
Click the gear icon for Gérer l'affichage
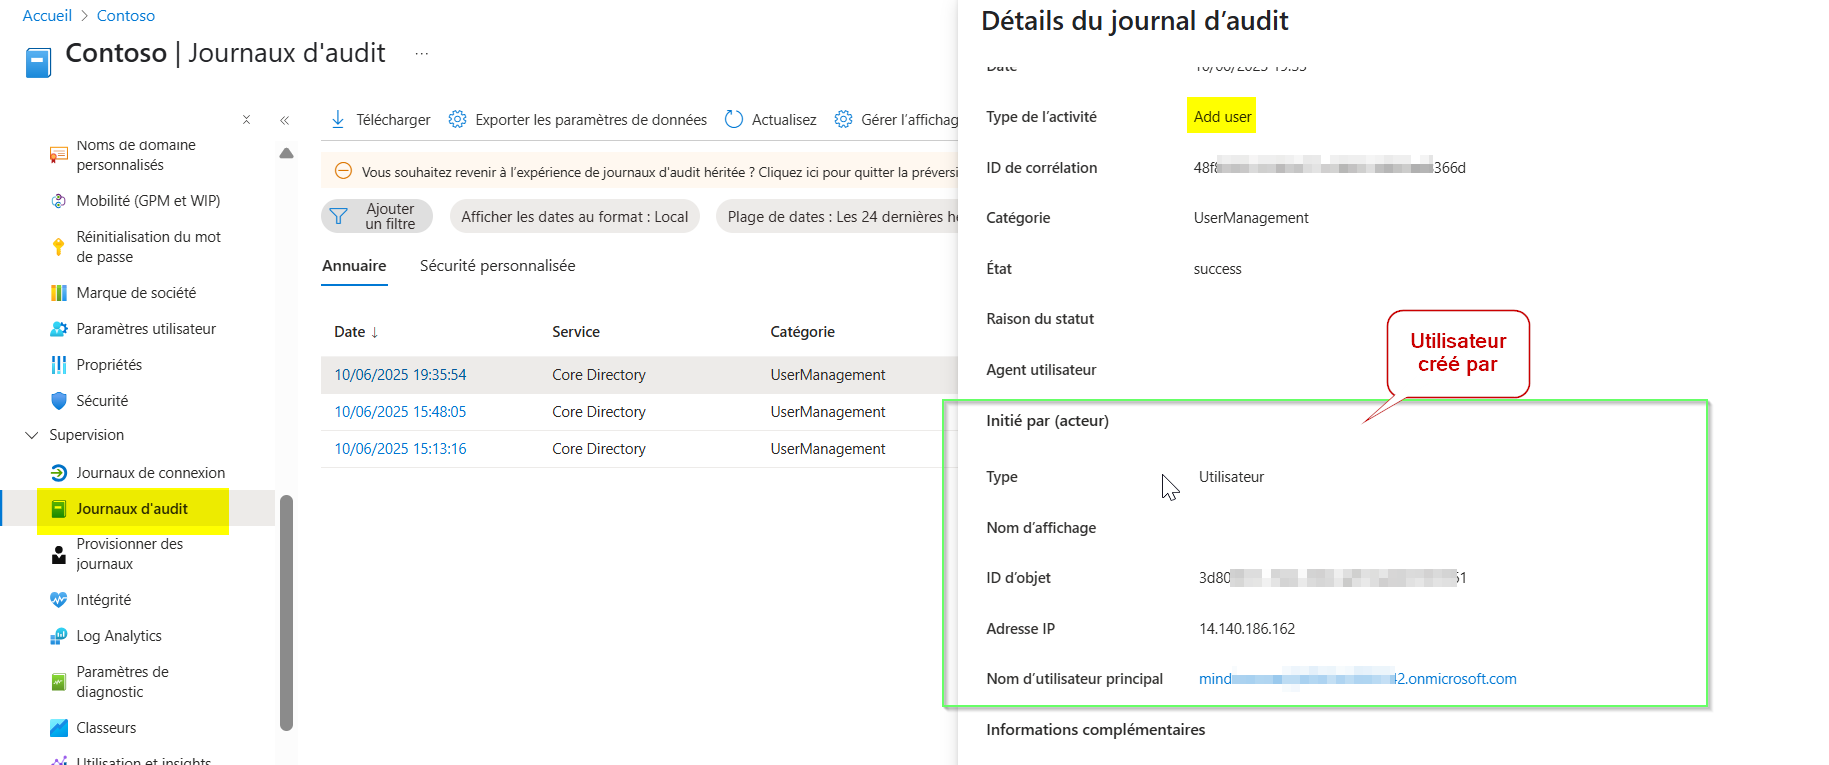pos(843,119)
